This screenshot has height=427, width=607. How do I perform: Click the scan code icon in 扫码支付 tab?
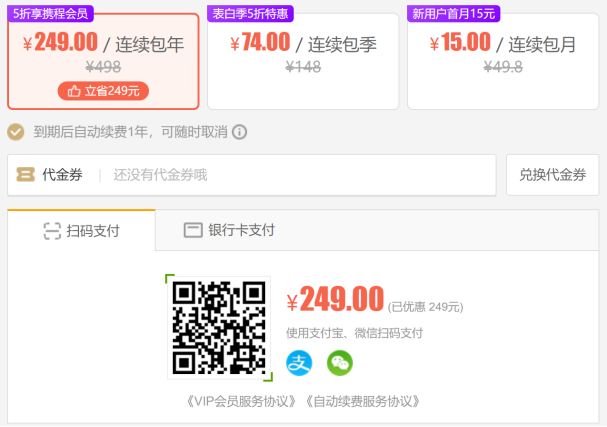[x=52, y=231]
